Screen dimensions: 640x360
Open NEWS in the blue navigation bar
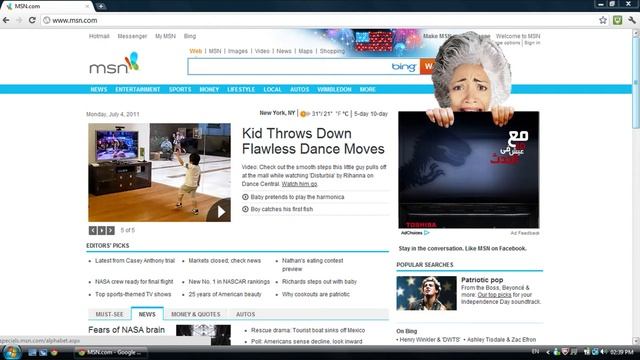tap(99, 89)
